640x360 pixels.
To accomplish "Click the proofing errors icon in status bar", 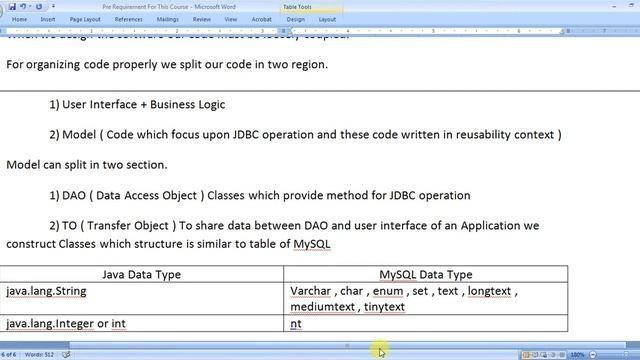I will coord(66,354).
